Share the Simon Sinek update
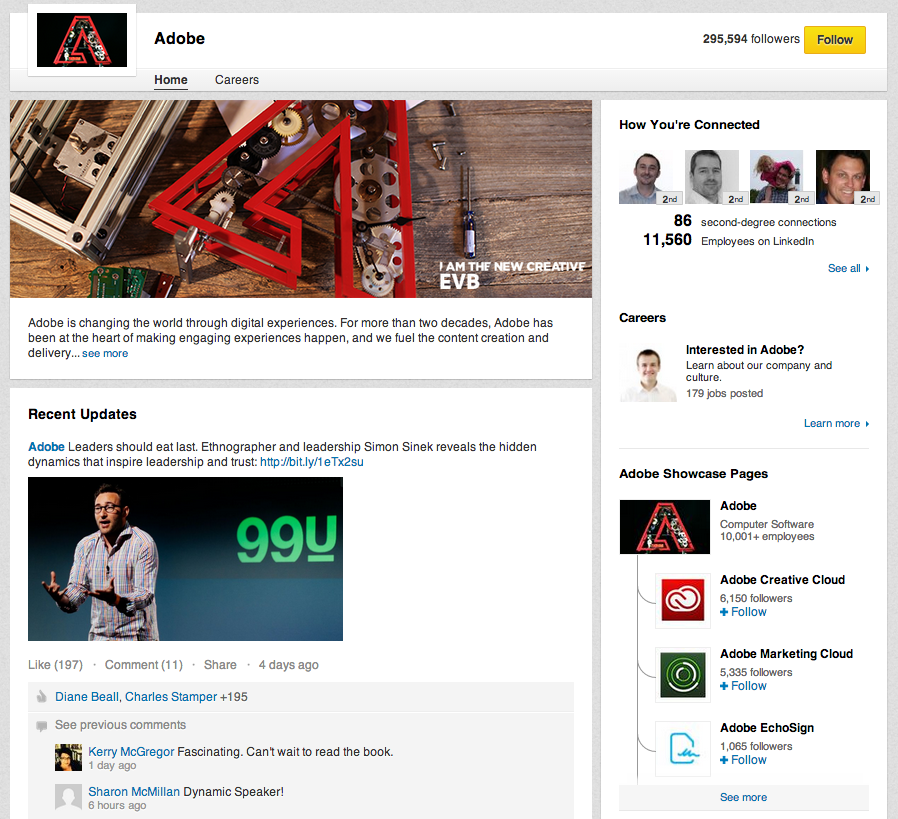 click(220, 664)
